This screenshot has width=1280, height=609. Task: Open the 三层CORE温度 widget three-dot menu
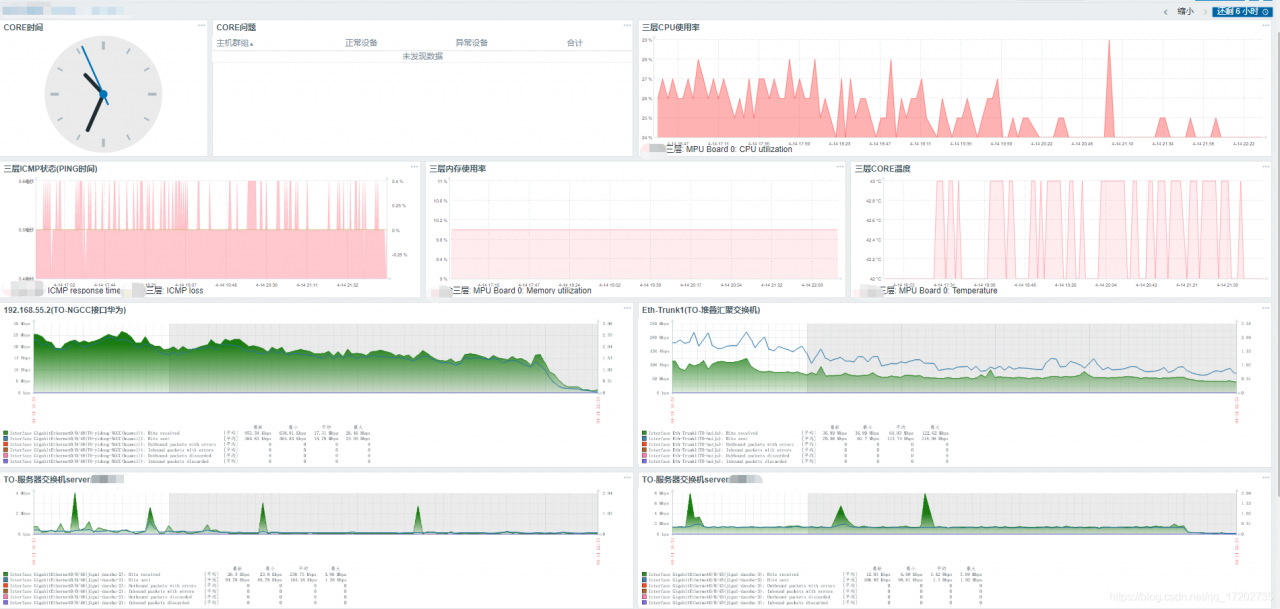click(x=1265, y=166)
